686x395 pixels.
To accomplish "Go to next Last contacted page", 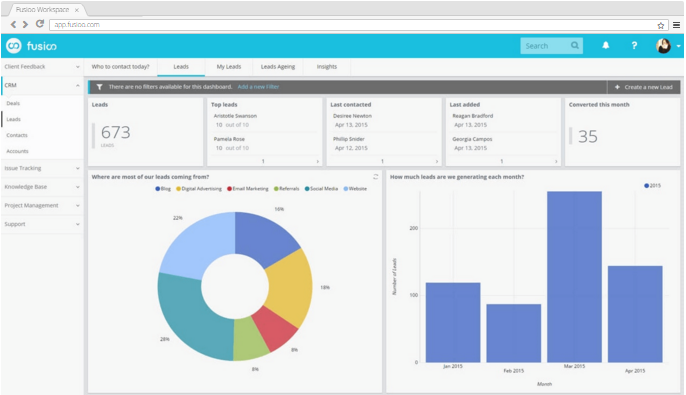I will point(437,161).
